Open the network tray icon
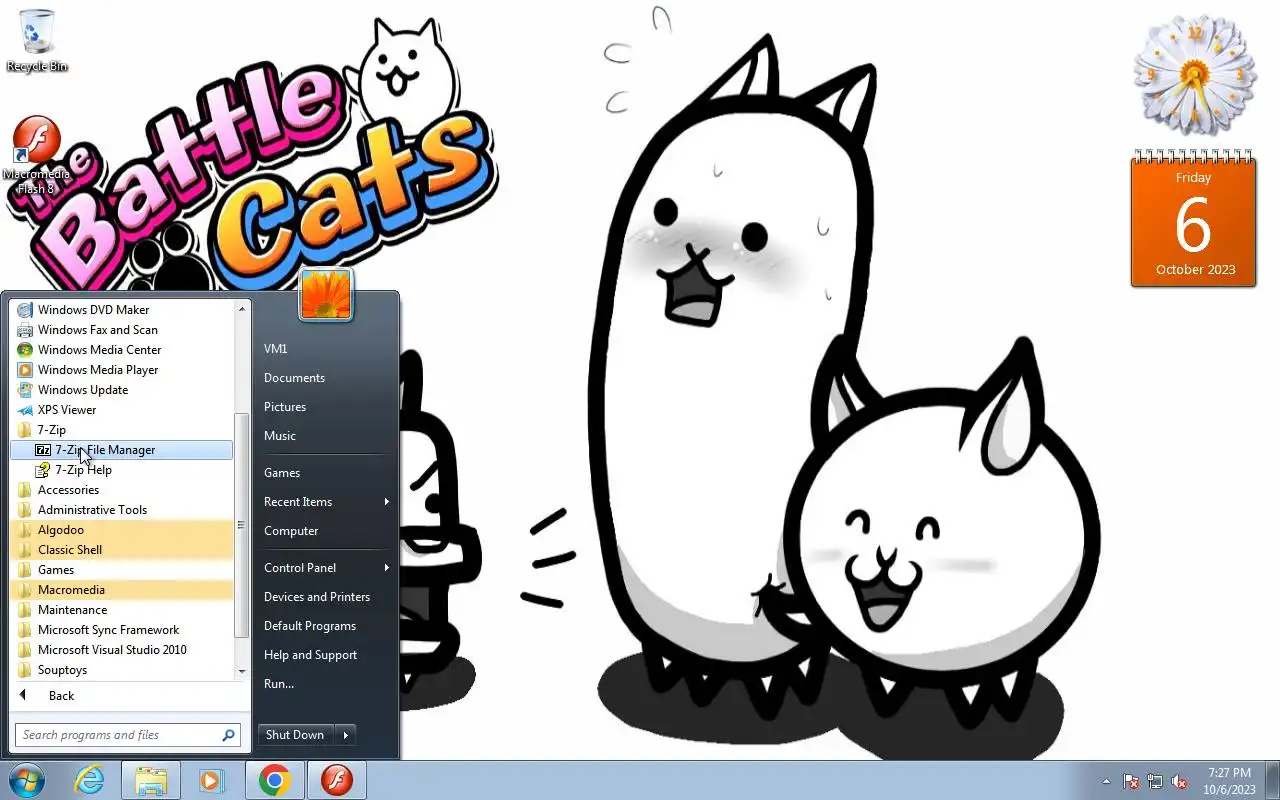1280x800 pixels. click(x=1155, y=781)
